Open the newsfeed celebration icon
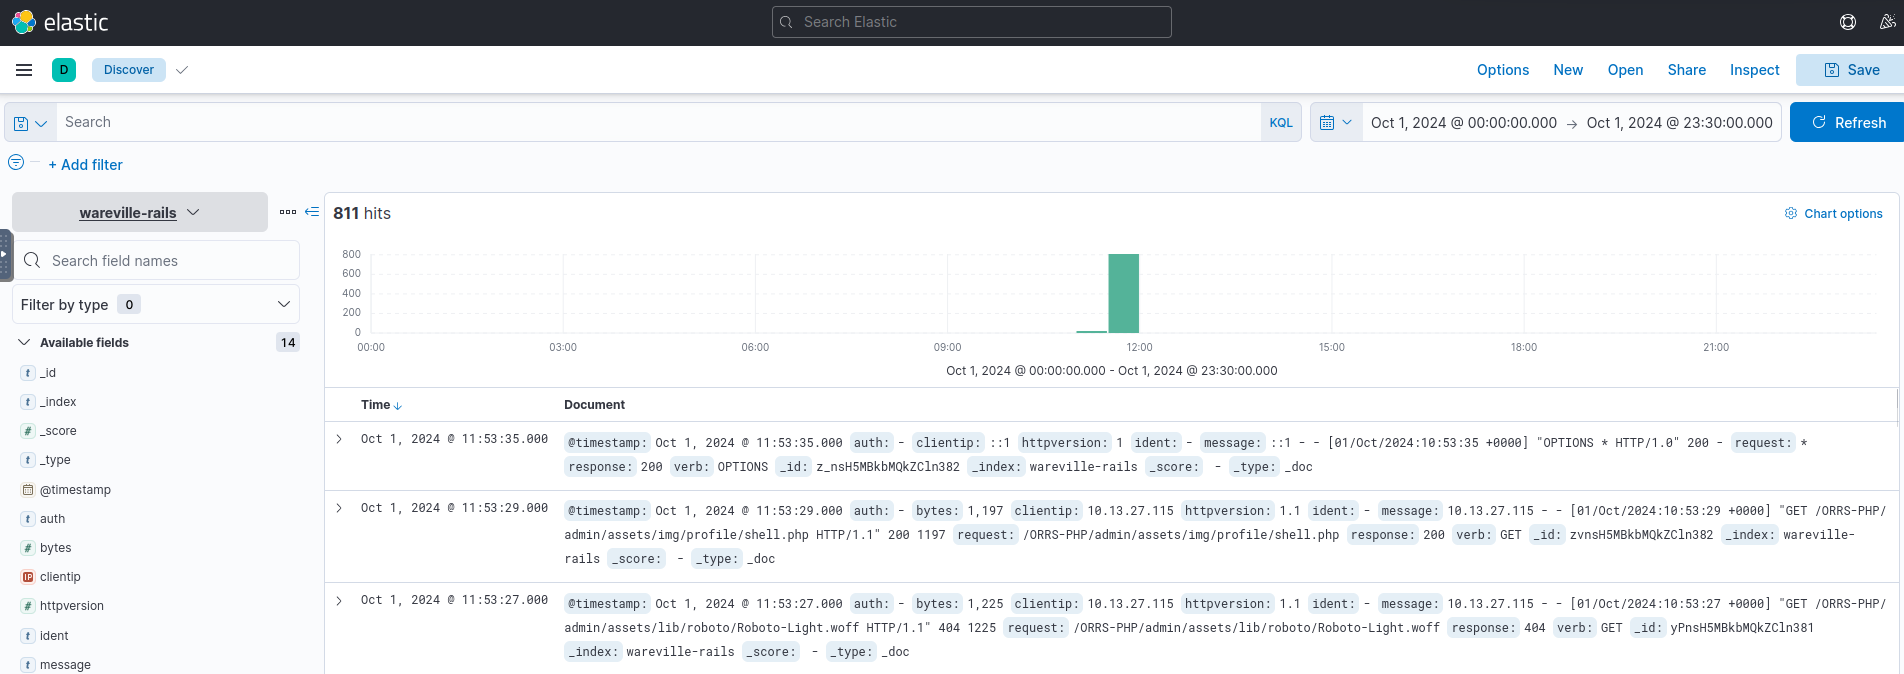Image resolution: width=1904 pixels, height=674 pixels. pyautogui.click(x=1887, y=22)
